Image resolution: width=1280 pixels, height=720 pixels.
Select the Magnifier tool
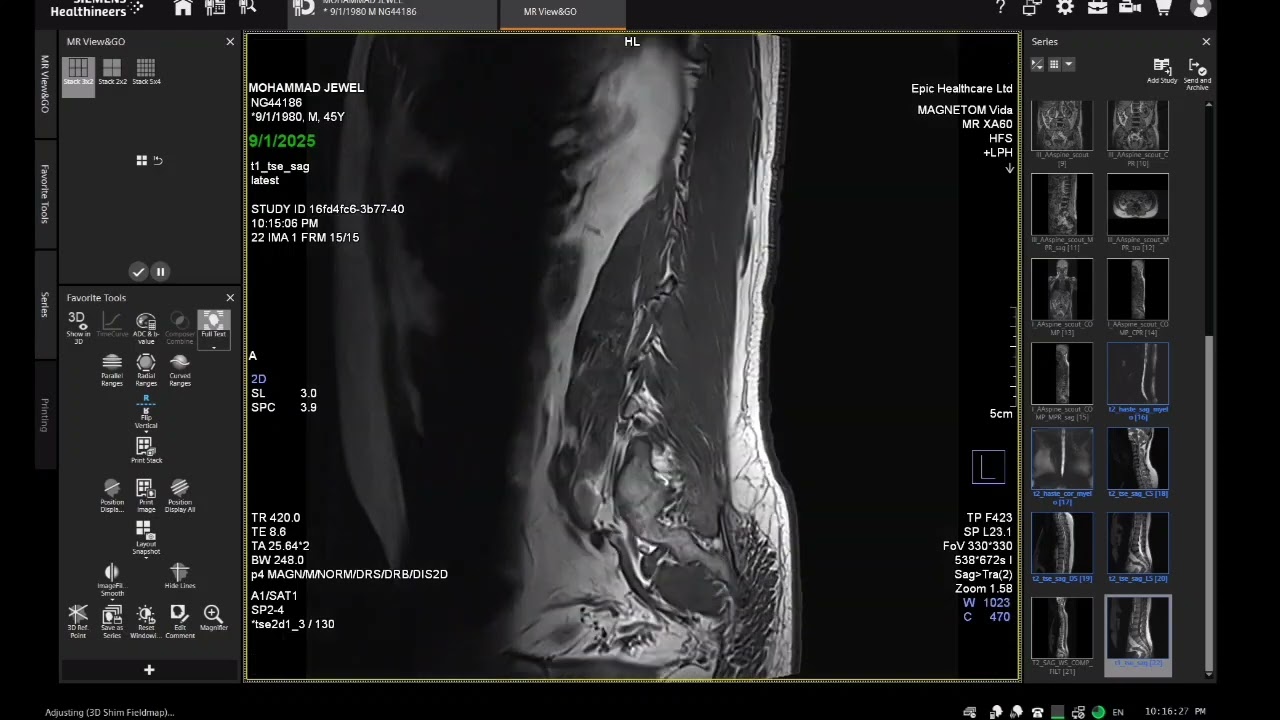pyautogui.click(x=214, y=618)
